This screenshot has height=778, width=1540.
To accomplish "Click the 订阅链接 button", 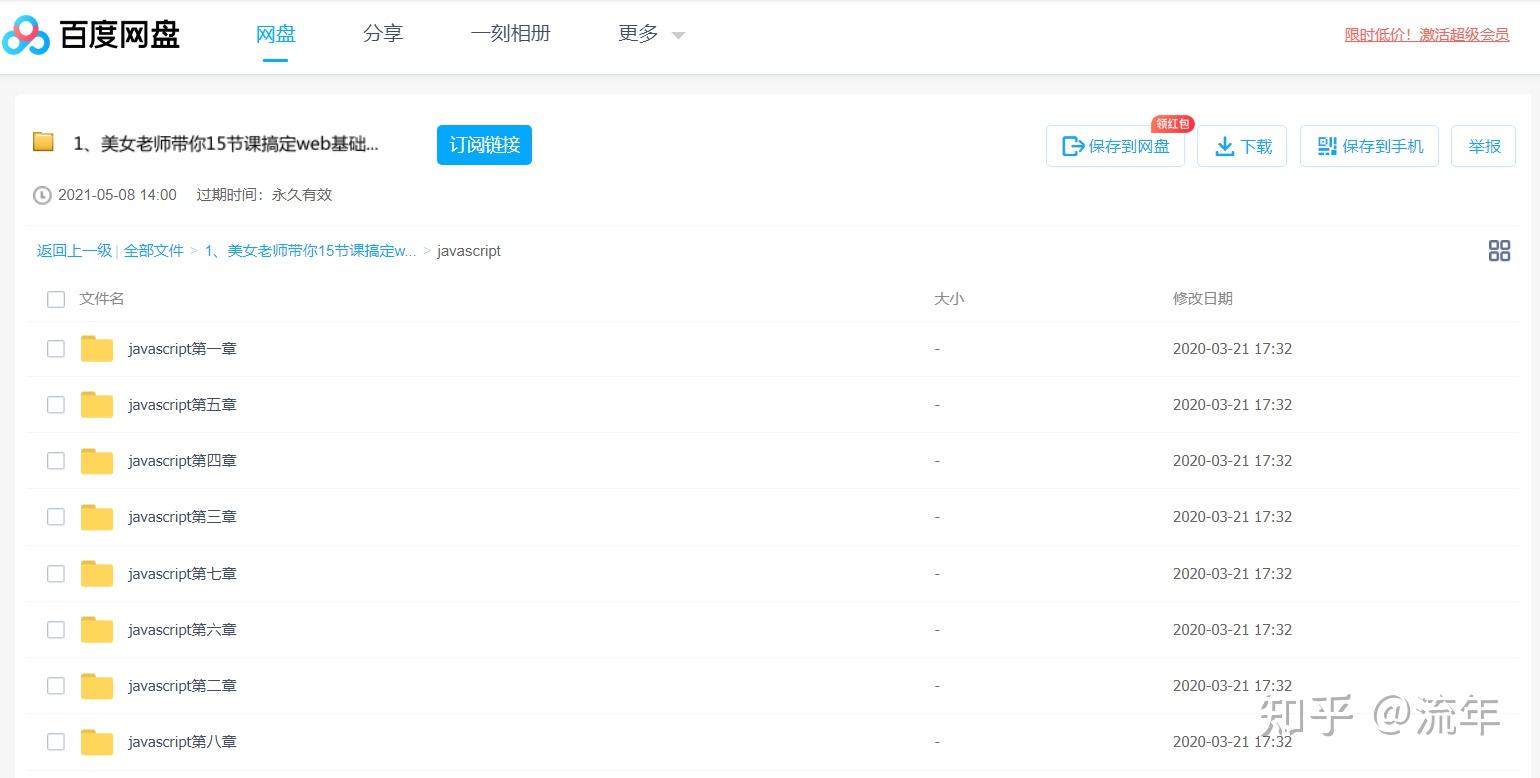I will coord(484,145).
